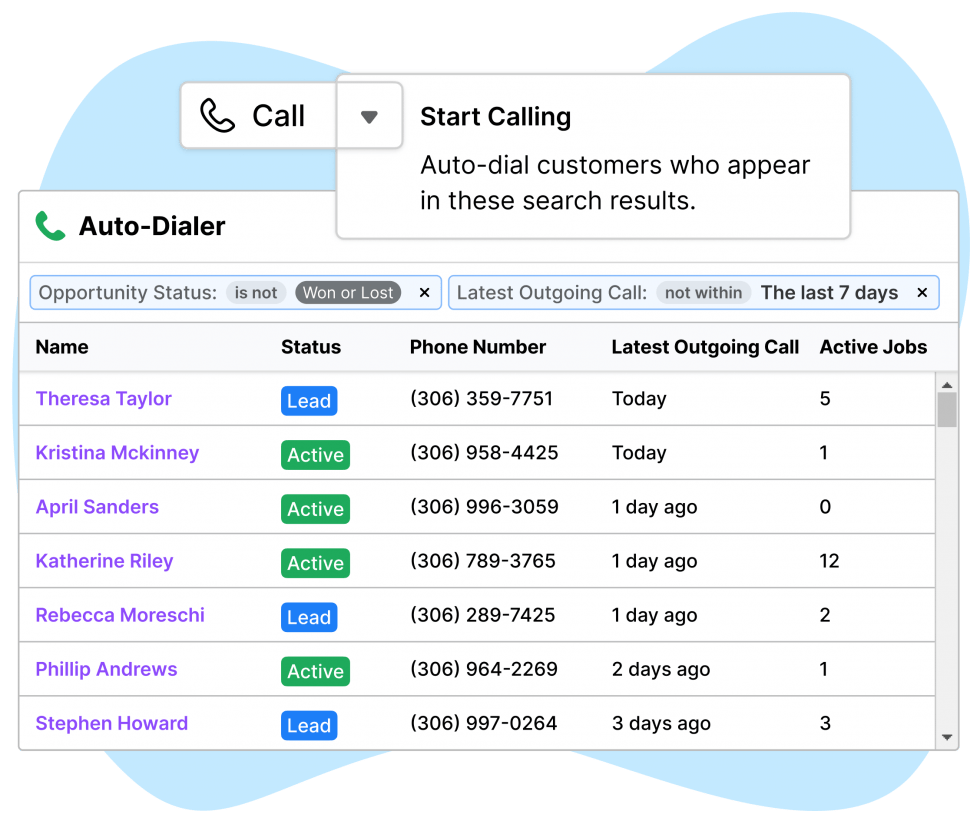Click the green Auto-Dialer phone icon
Screen dimensions: 980x834
[x=47, y=225]
